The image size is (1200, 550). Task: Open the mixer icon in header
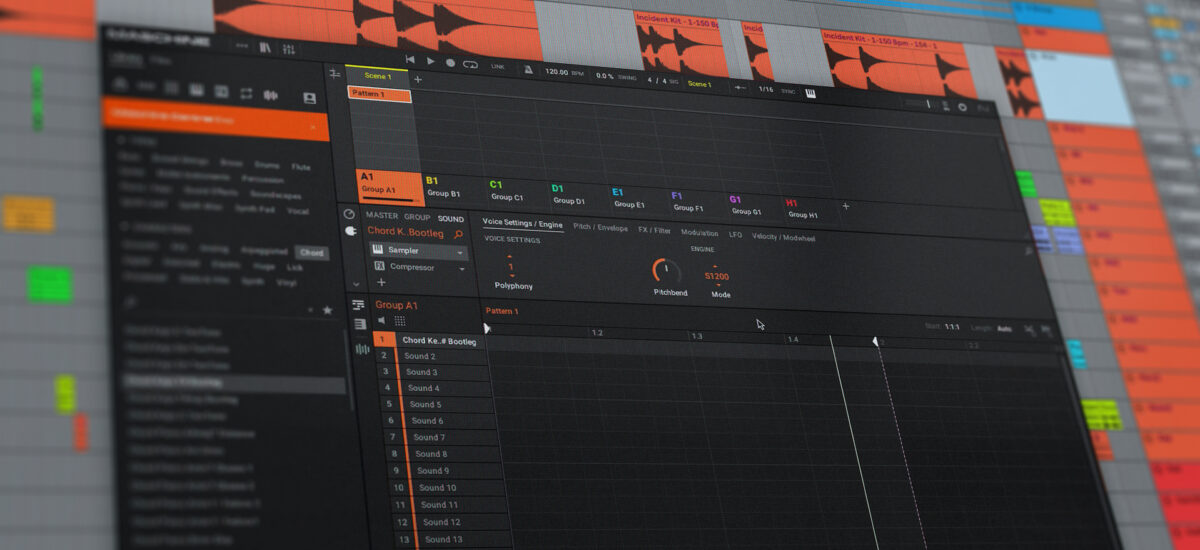(x=289, y=48)
